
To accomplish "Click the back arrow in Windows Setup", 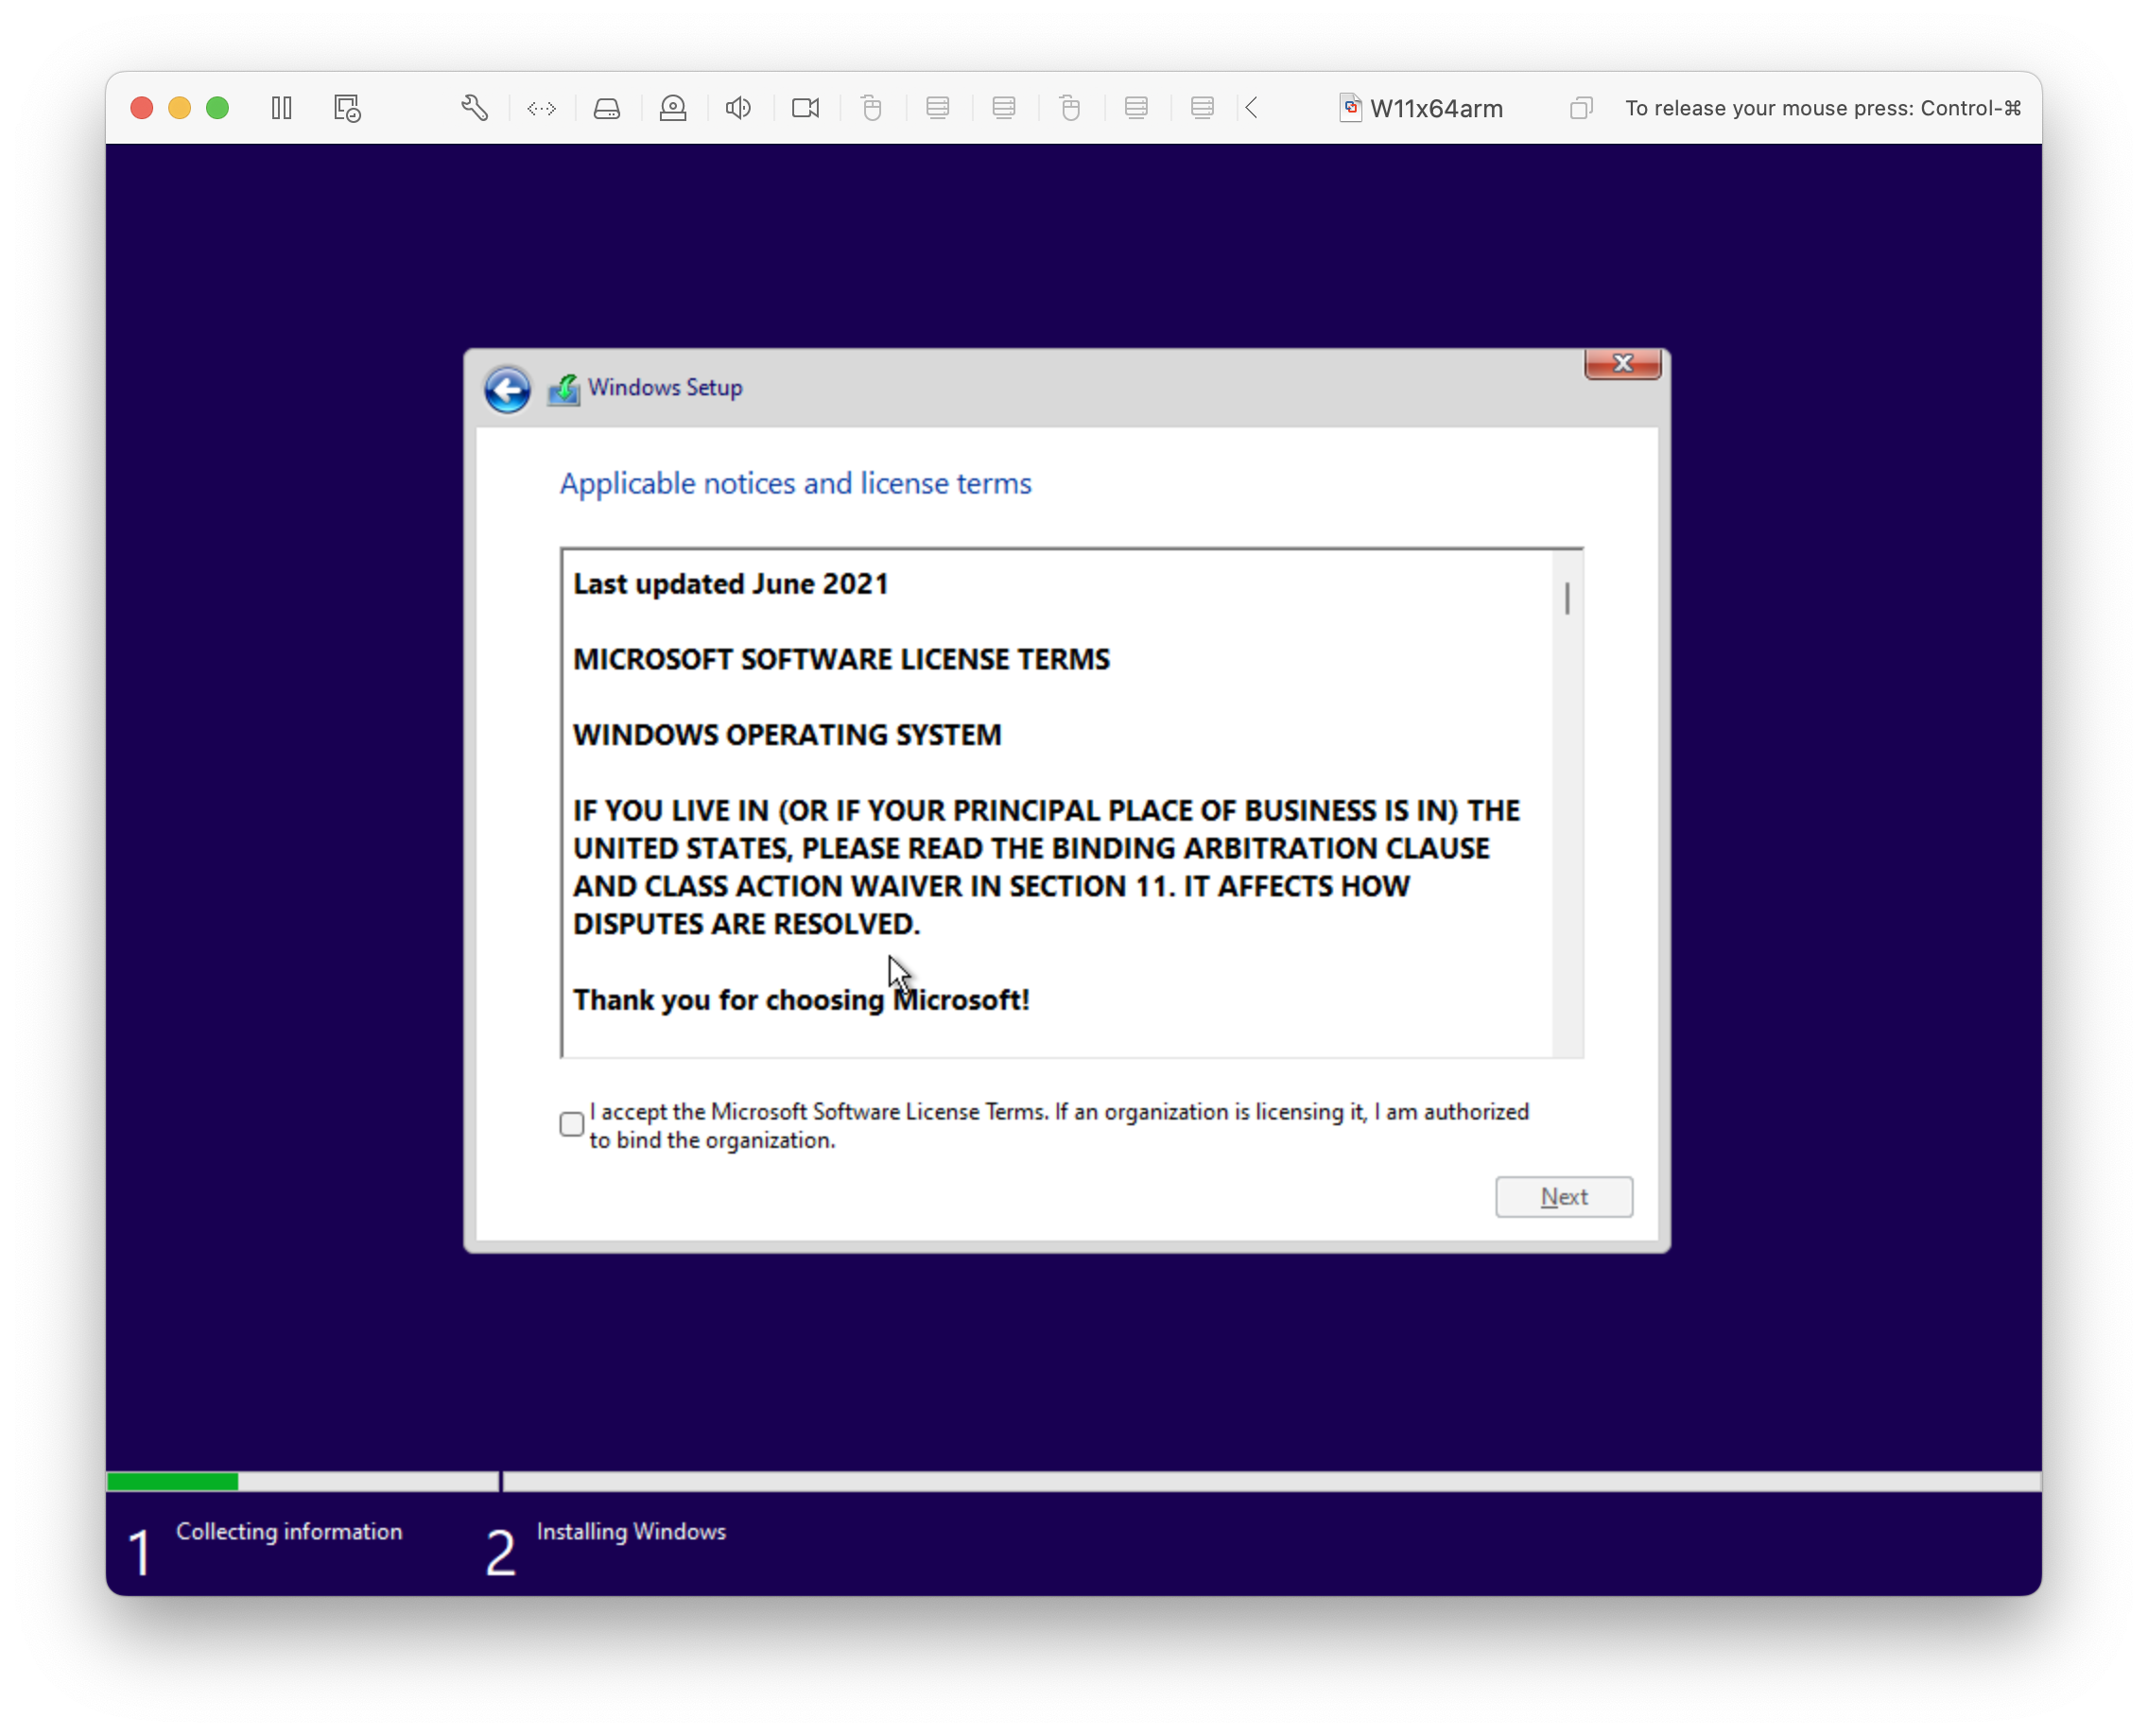I will pyautogui.click(x=507, y=390).
